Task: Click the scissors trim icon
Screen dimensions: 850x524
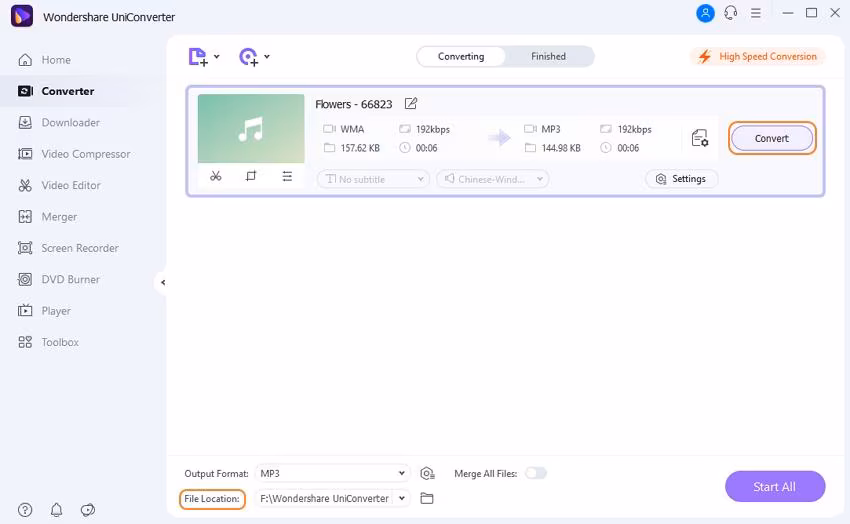Action: [x=216, y=176]
